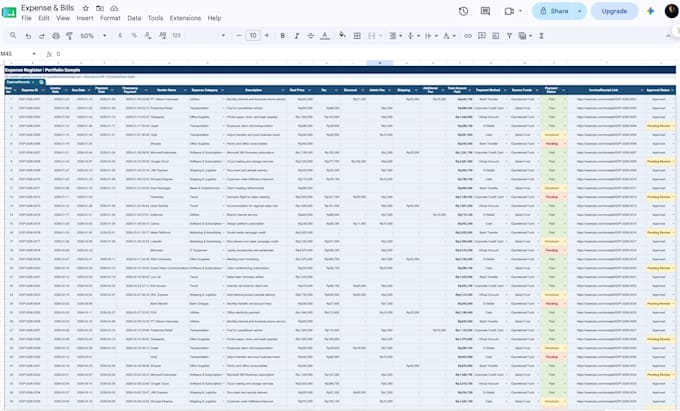This screenshot has width=680, height=411.
Task: Click the move to folder icon
Action: 100,8
